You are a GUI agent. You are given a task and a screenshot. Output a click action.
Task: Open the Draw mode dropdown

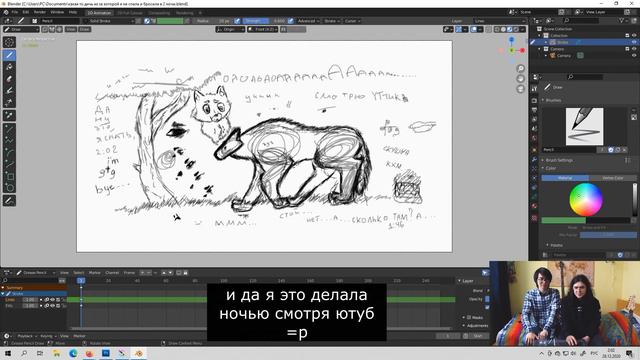pyautogui.click(x=21, y=29)
